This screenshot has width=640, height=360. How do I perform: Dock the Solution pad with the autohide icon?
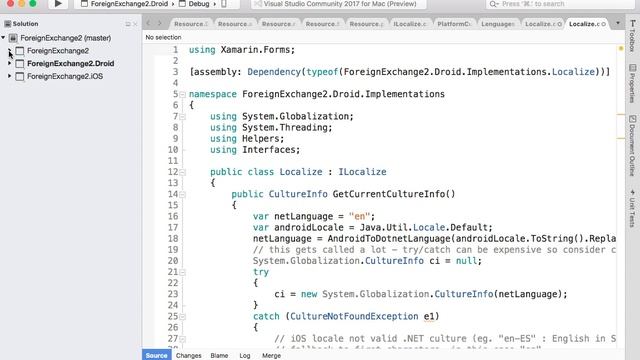pos(128,24)
